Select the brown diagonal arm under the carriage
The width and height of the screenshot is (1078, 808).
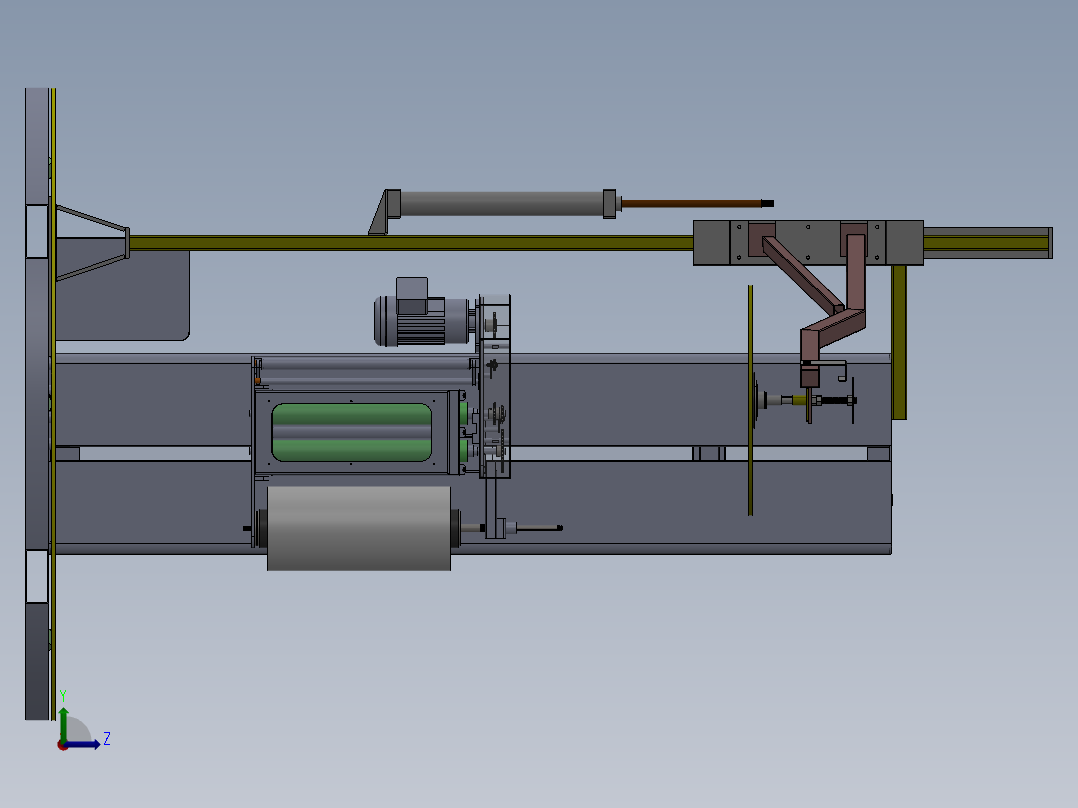pos(802,275)
